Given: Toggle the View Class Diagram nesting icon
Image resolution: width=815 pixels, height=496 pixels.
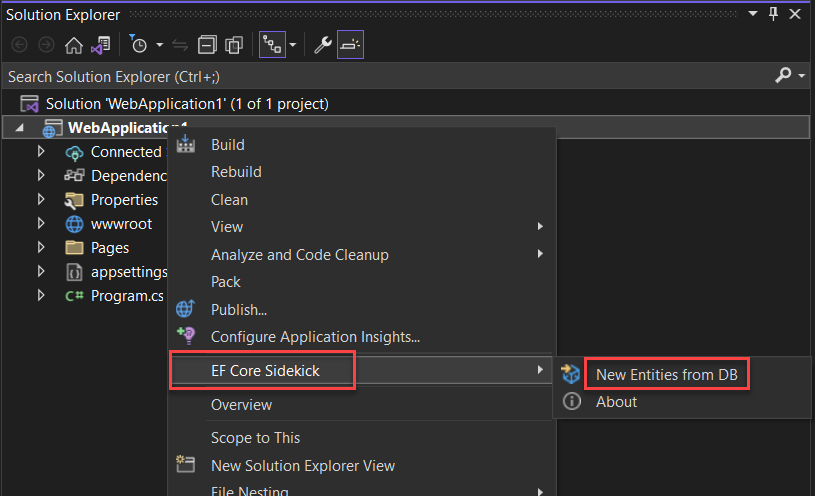Looking at the screenshot, I should pyautogui.click(x=272, y=45).
